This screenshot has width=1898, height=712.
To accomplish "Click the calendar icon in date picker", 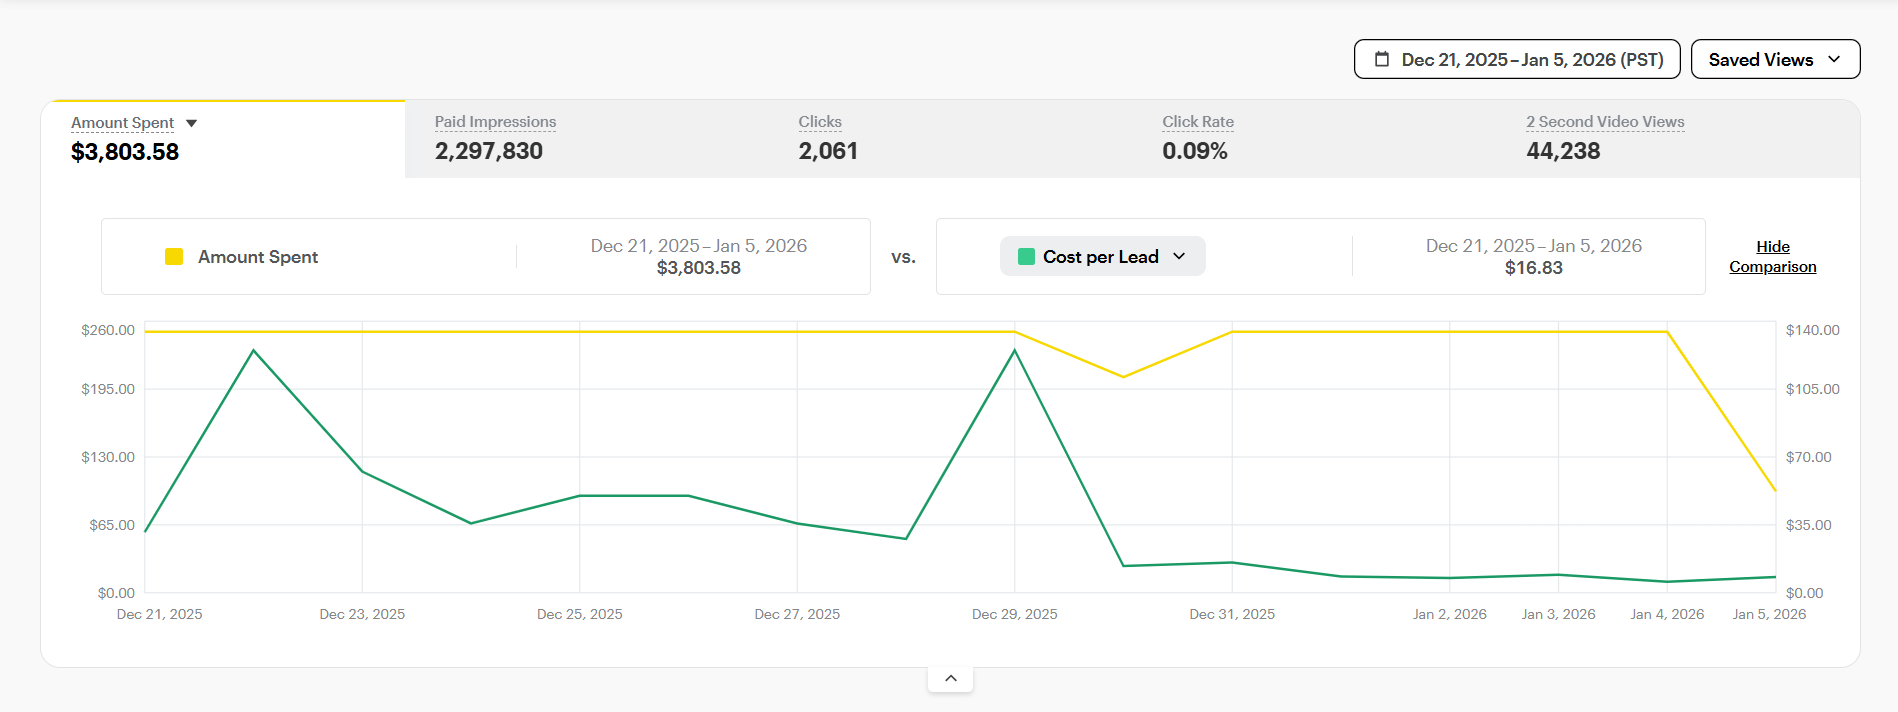I will click(1382, 59).
